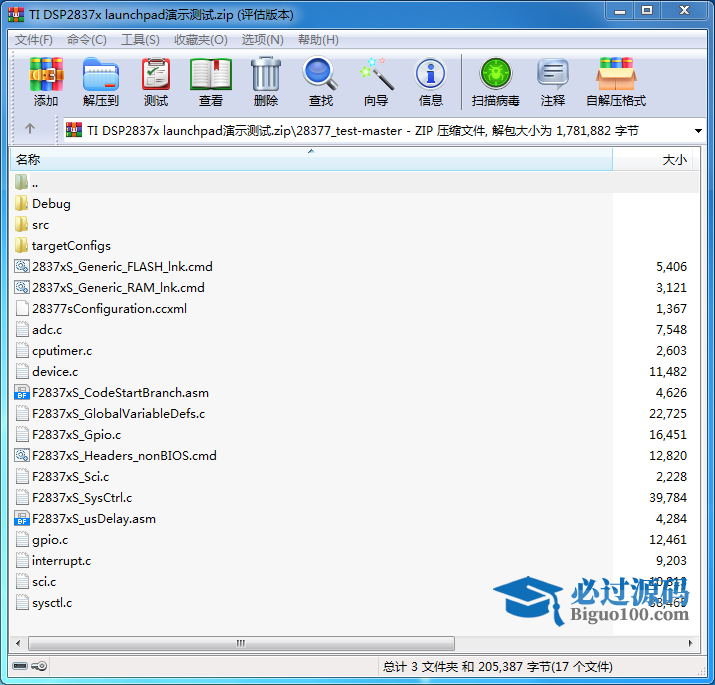Click the drive icon in status bar
Viewport: 715px width, 685px height.
coord(20,666)
